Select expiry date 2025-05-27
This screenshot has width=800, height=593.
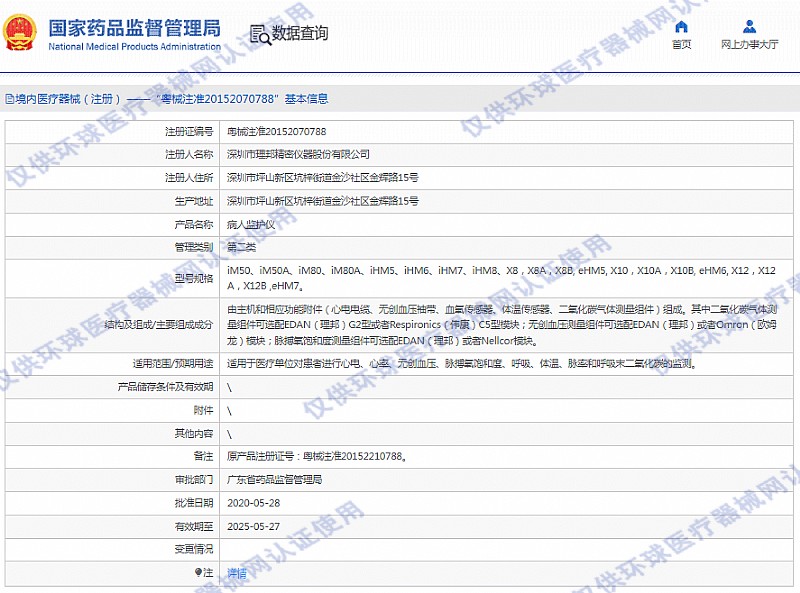pyautogui.click(x=254, y=527)
